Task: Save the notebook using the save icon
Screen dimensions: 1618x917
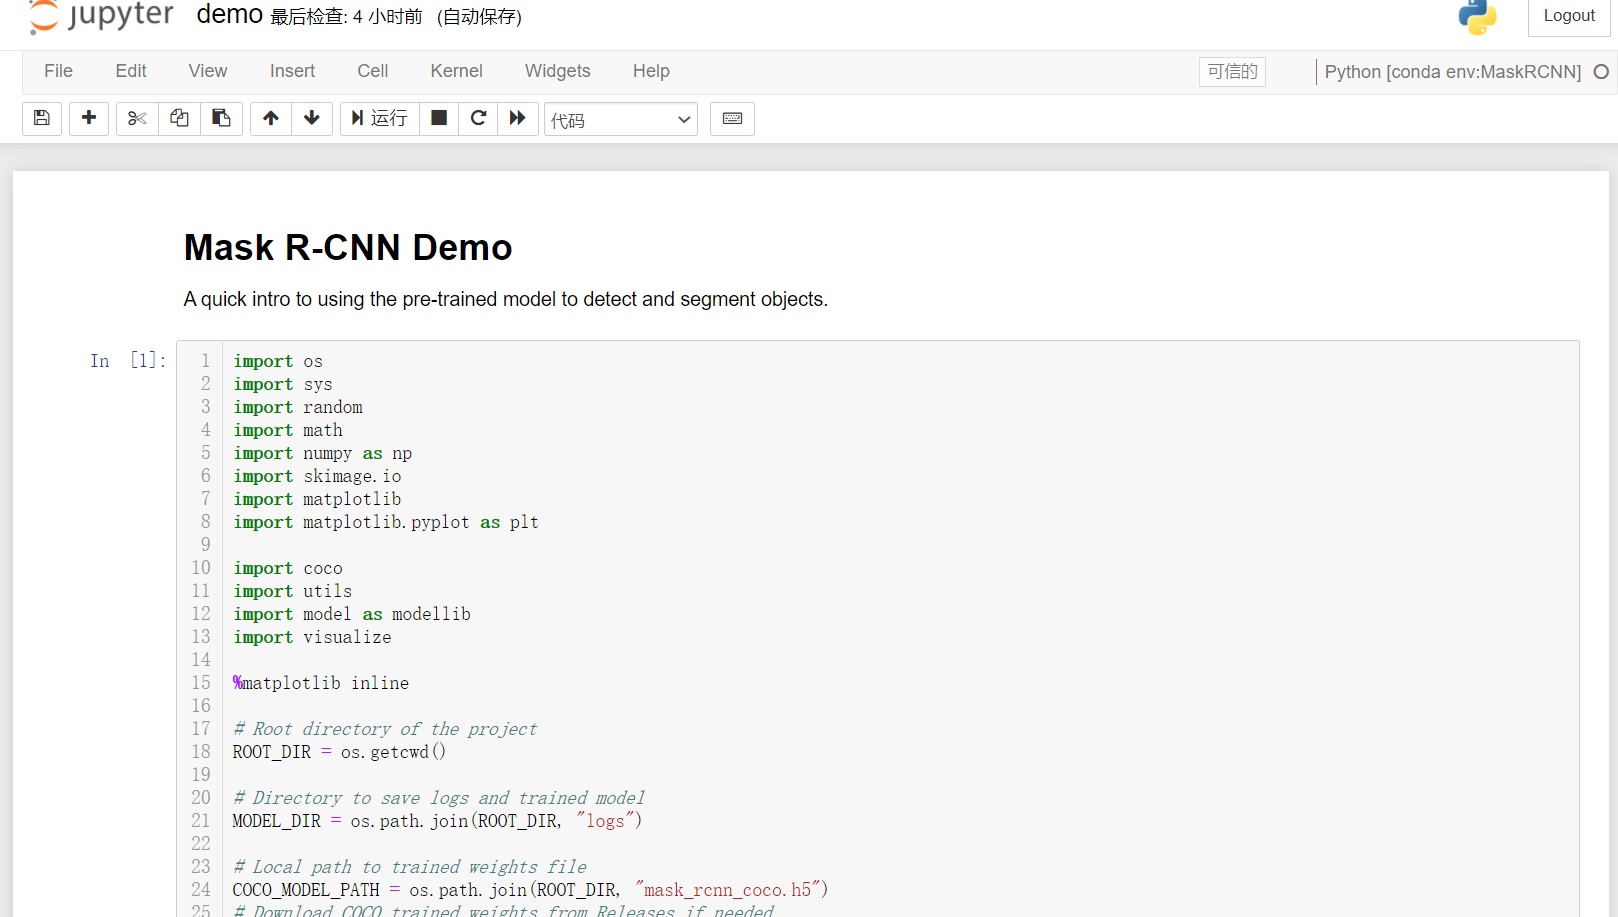Action: 41,118
